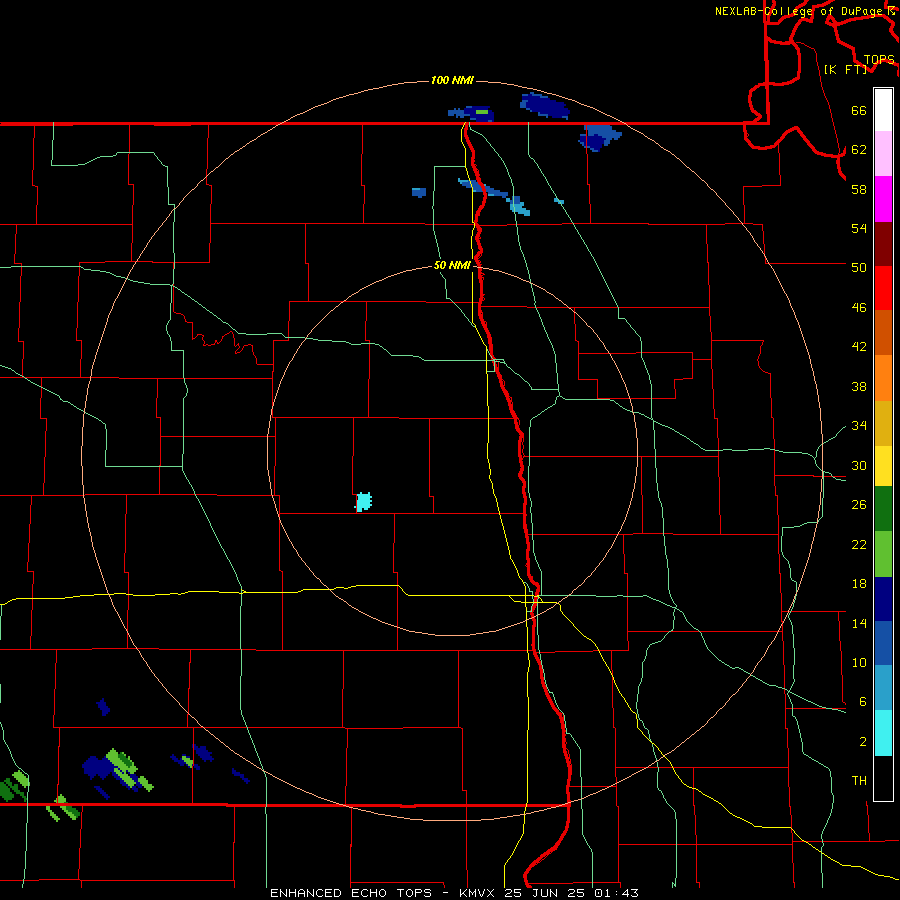
Task: Click the navy blue legend swatch
Action: point(883,599)
